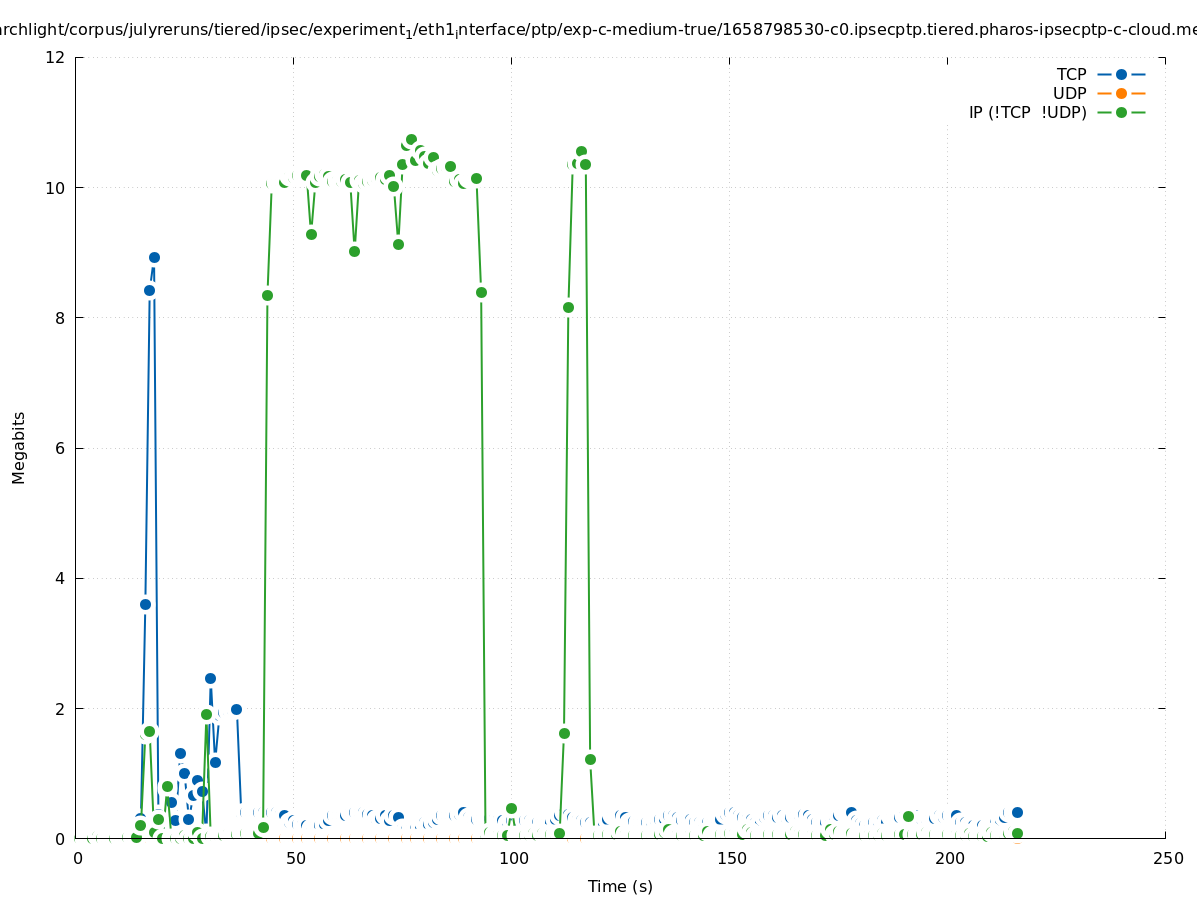Click the 100 tick label on x-axis

coord(513,858)
